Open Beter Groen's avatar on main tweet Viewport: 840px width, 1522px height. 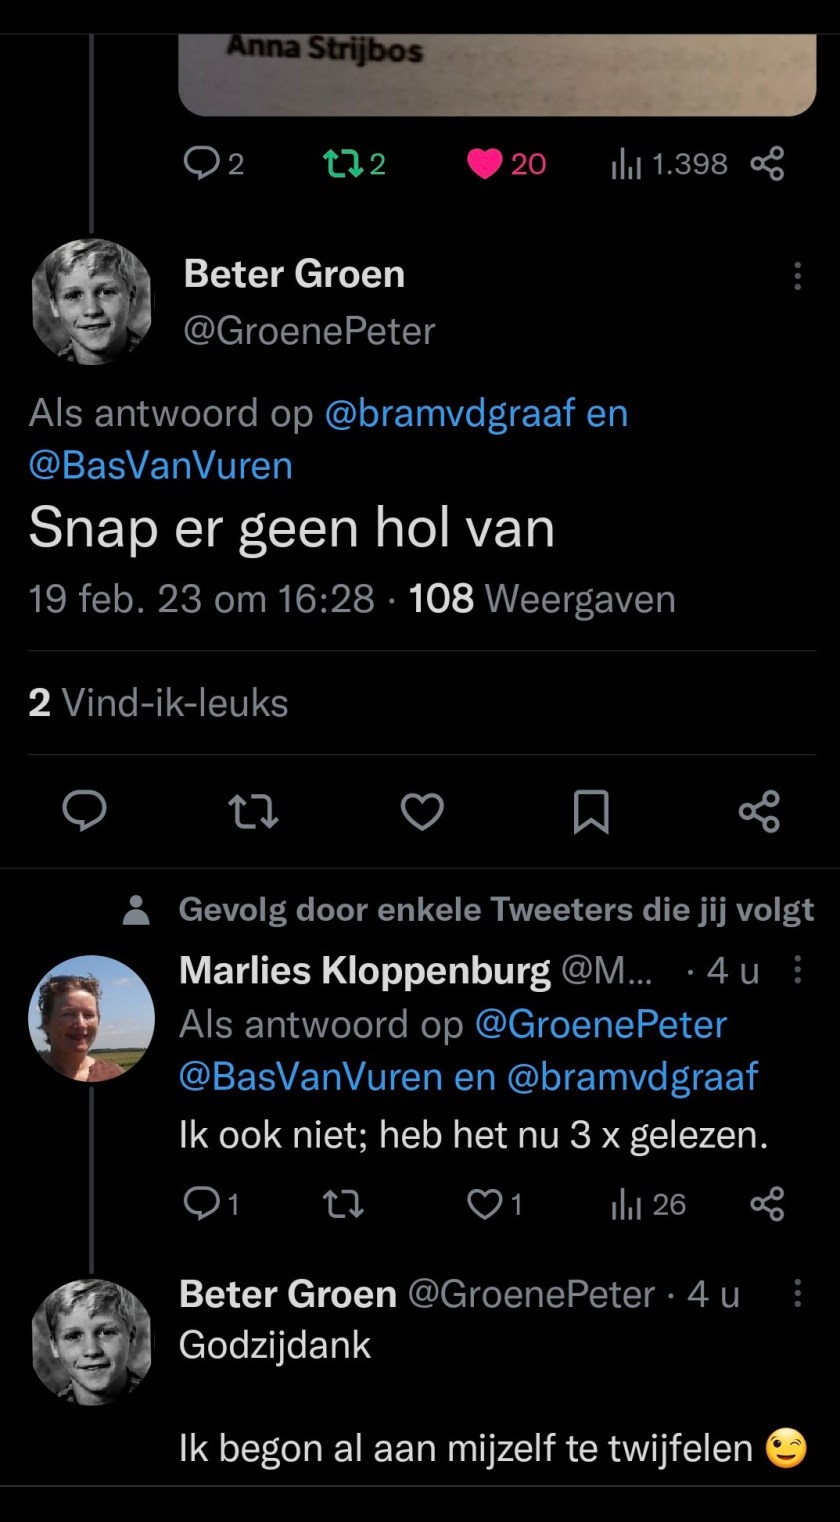pyautogui.click(x=91, y=301)
